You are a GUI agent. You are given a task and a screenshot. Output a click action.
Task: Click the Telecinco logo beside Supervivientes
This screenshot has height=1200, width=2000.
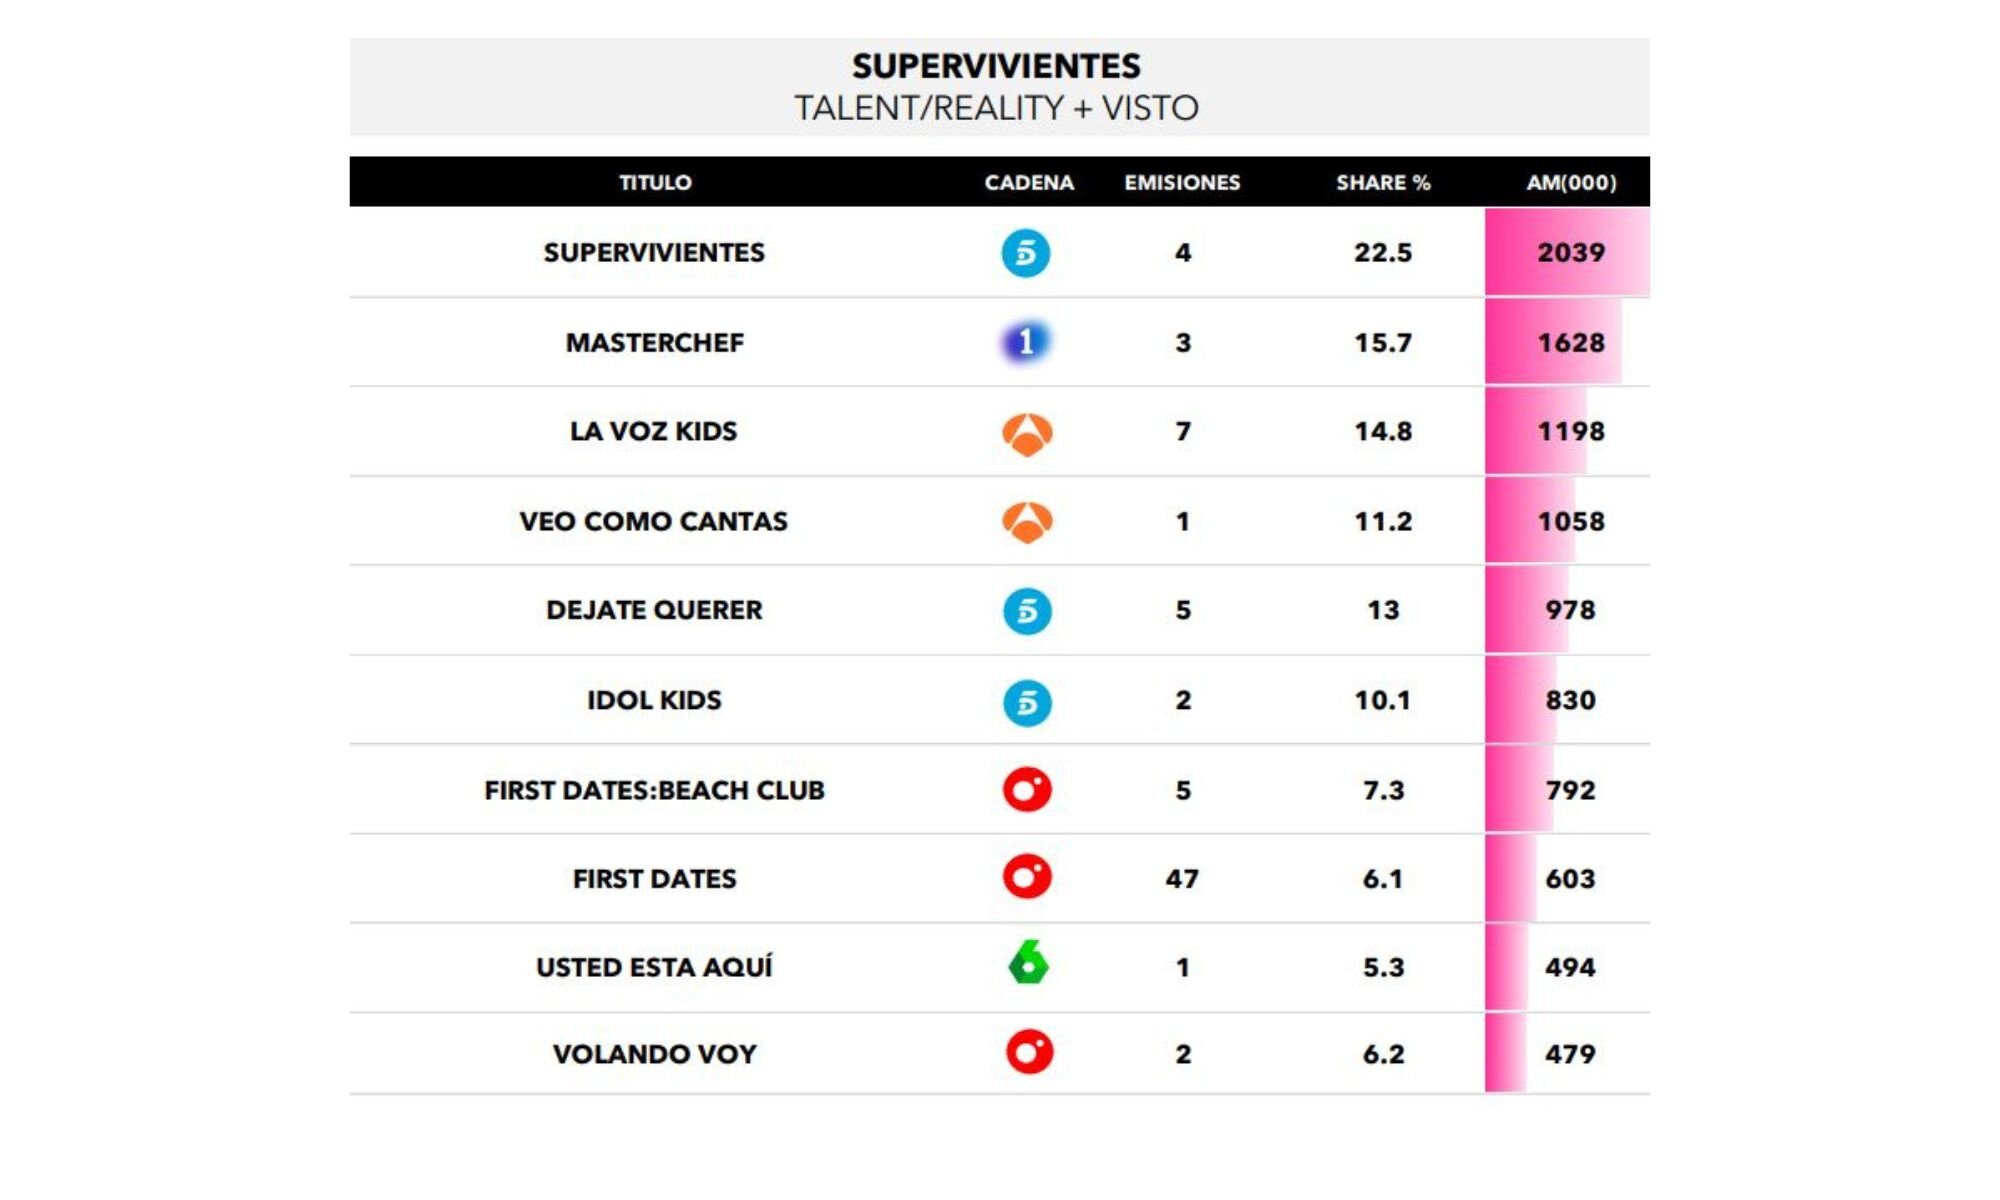pyautogui.click(x=1026, y=253)
